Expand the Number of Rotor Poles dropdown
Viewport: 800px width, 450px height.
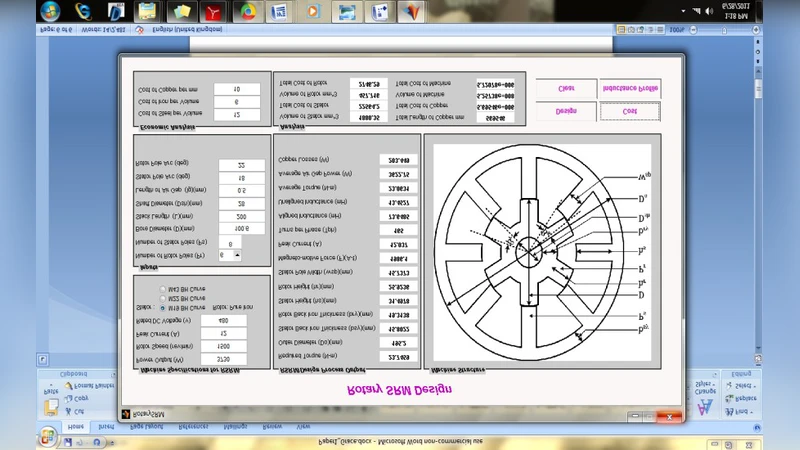[236, 256]
